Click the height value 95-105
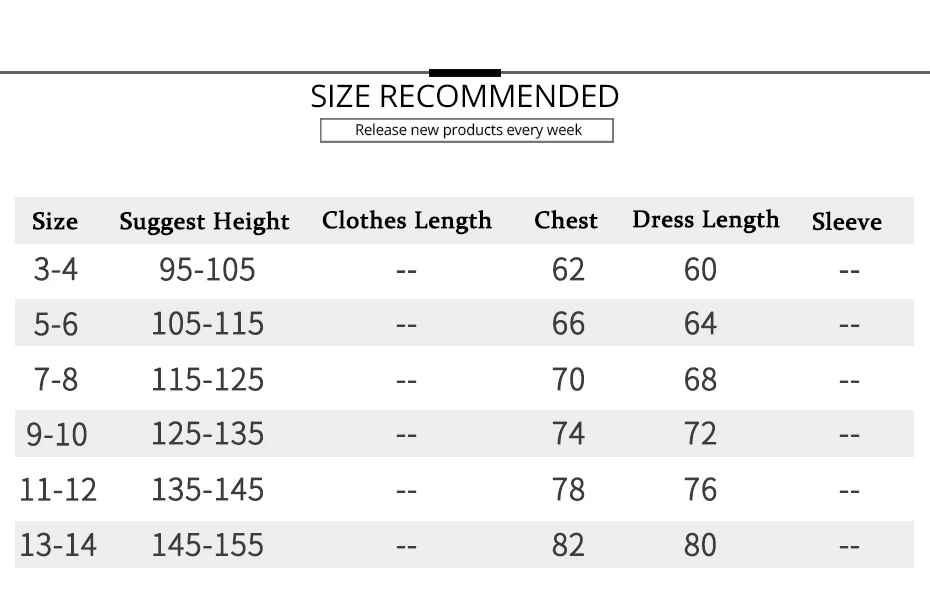This screenshot has height=601, width=930. [x=207, y=269]
